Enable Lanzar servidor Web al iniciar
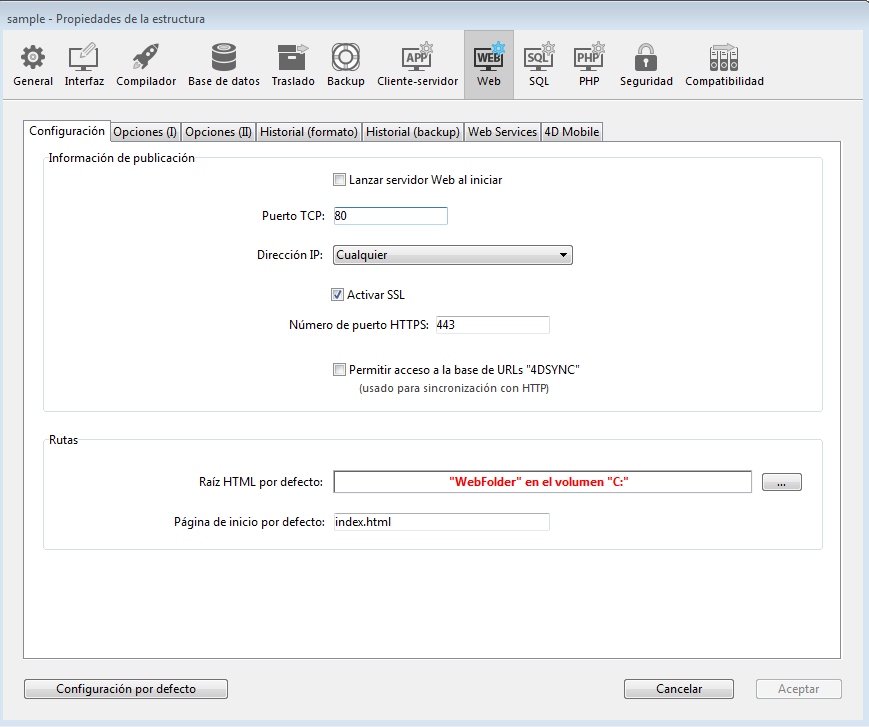The height and width of the screenshot is (727, 869). [x=339, y=181]
